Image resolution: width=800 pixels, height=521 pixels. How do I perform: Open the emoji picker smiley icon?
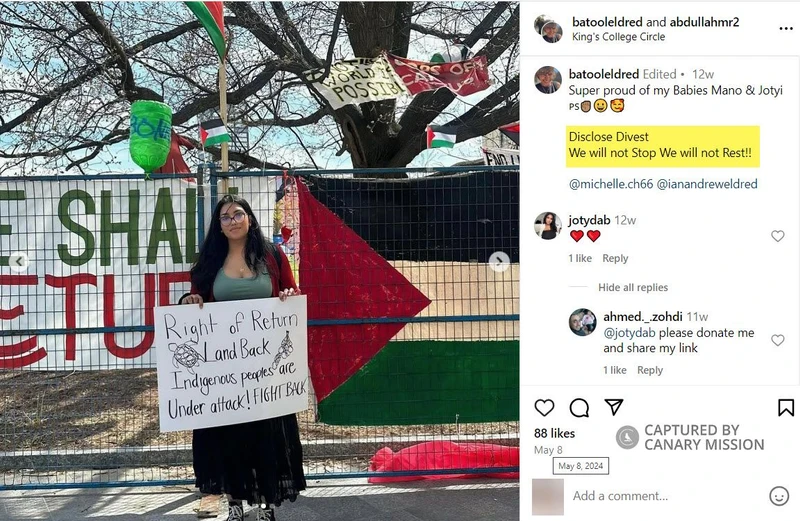coord(779,495)
